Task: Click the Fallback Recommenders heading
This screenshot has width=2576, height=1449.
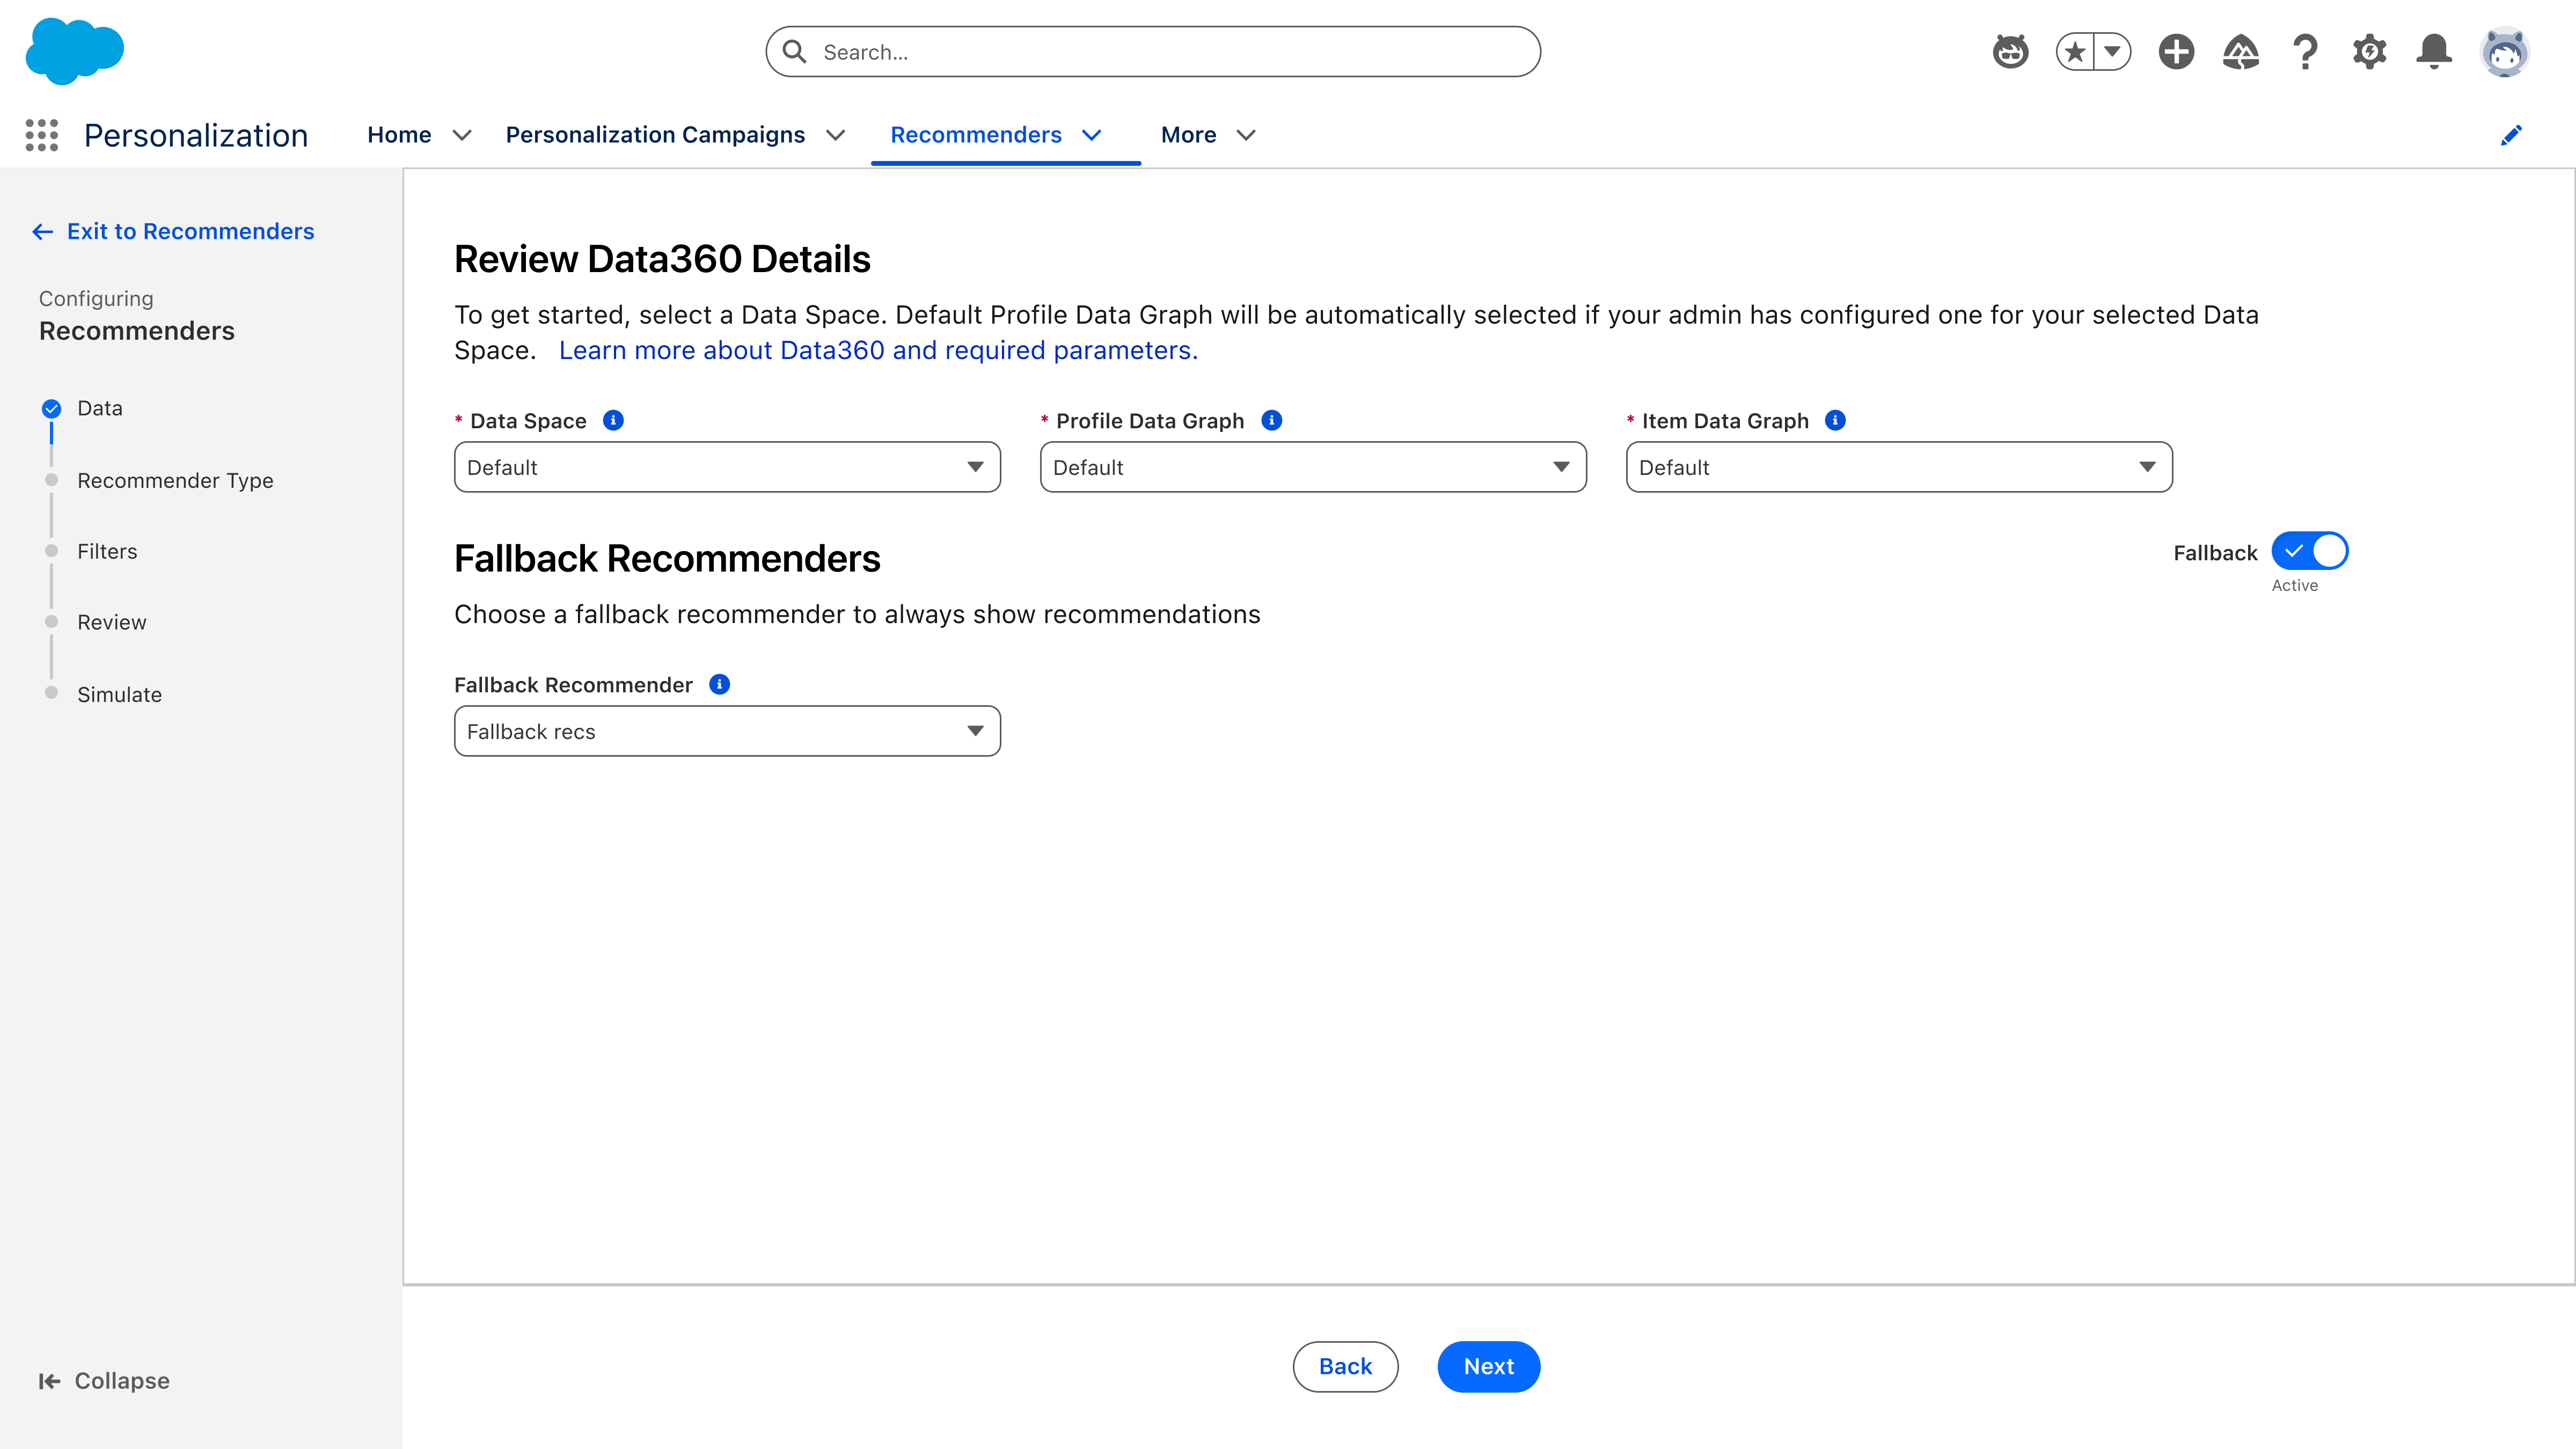Action: pos(667,559)
